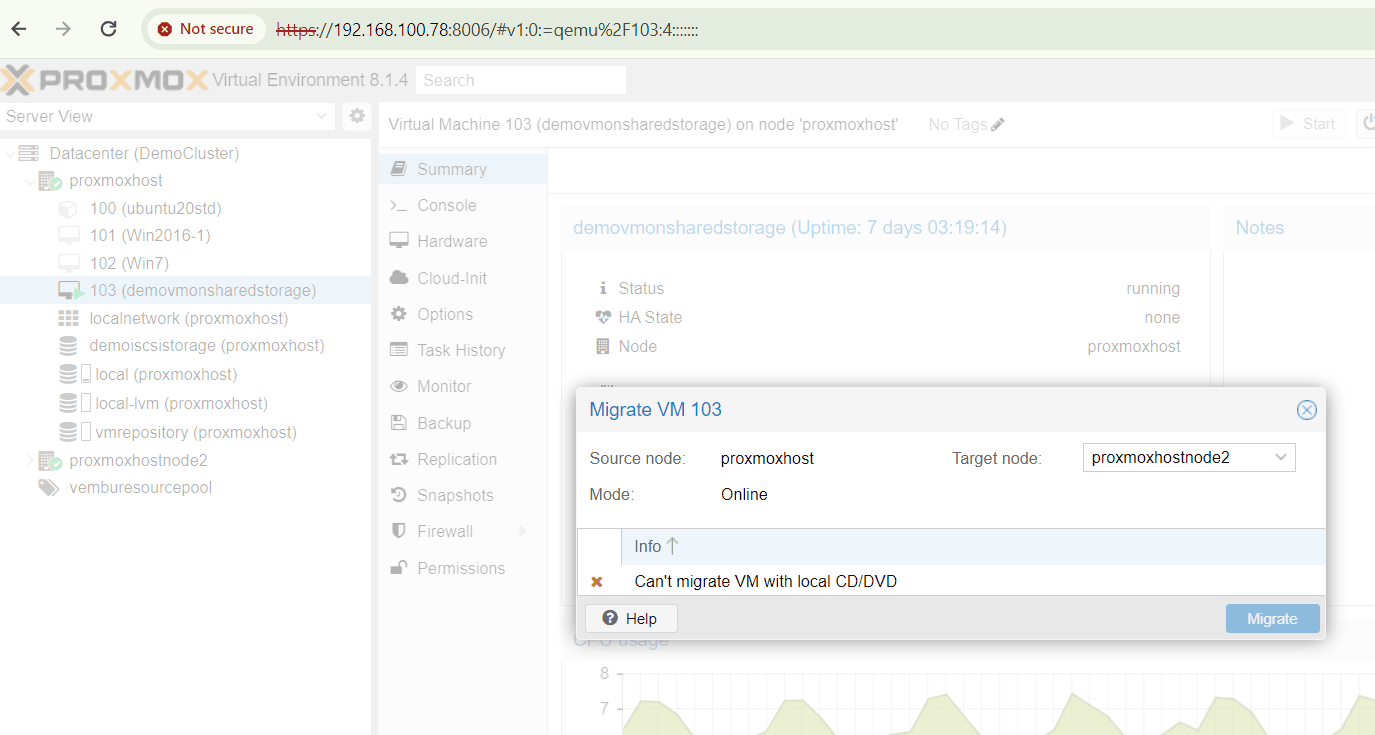
Task: Select VM 103 (demovmonsharedstorage) in tree
Action: pos(203,290)
